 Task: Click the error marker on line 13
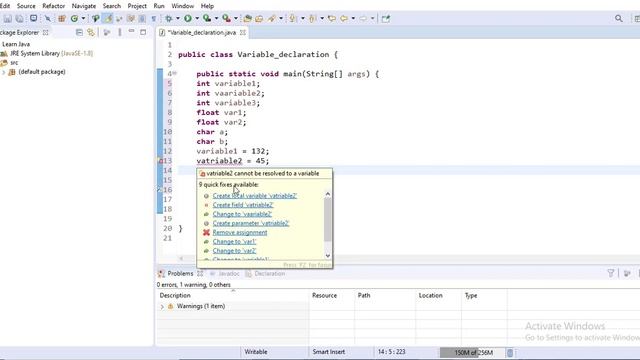160,161
